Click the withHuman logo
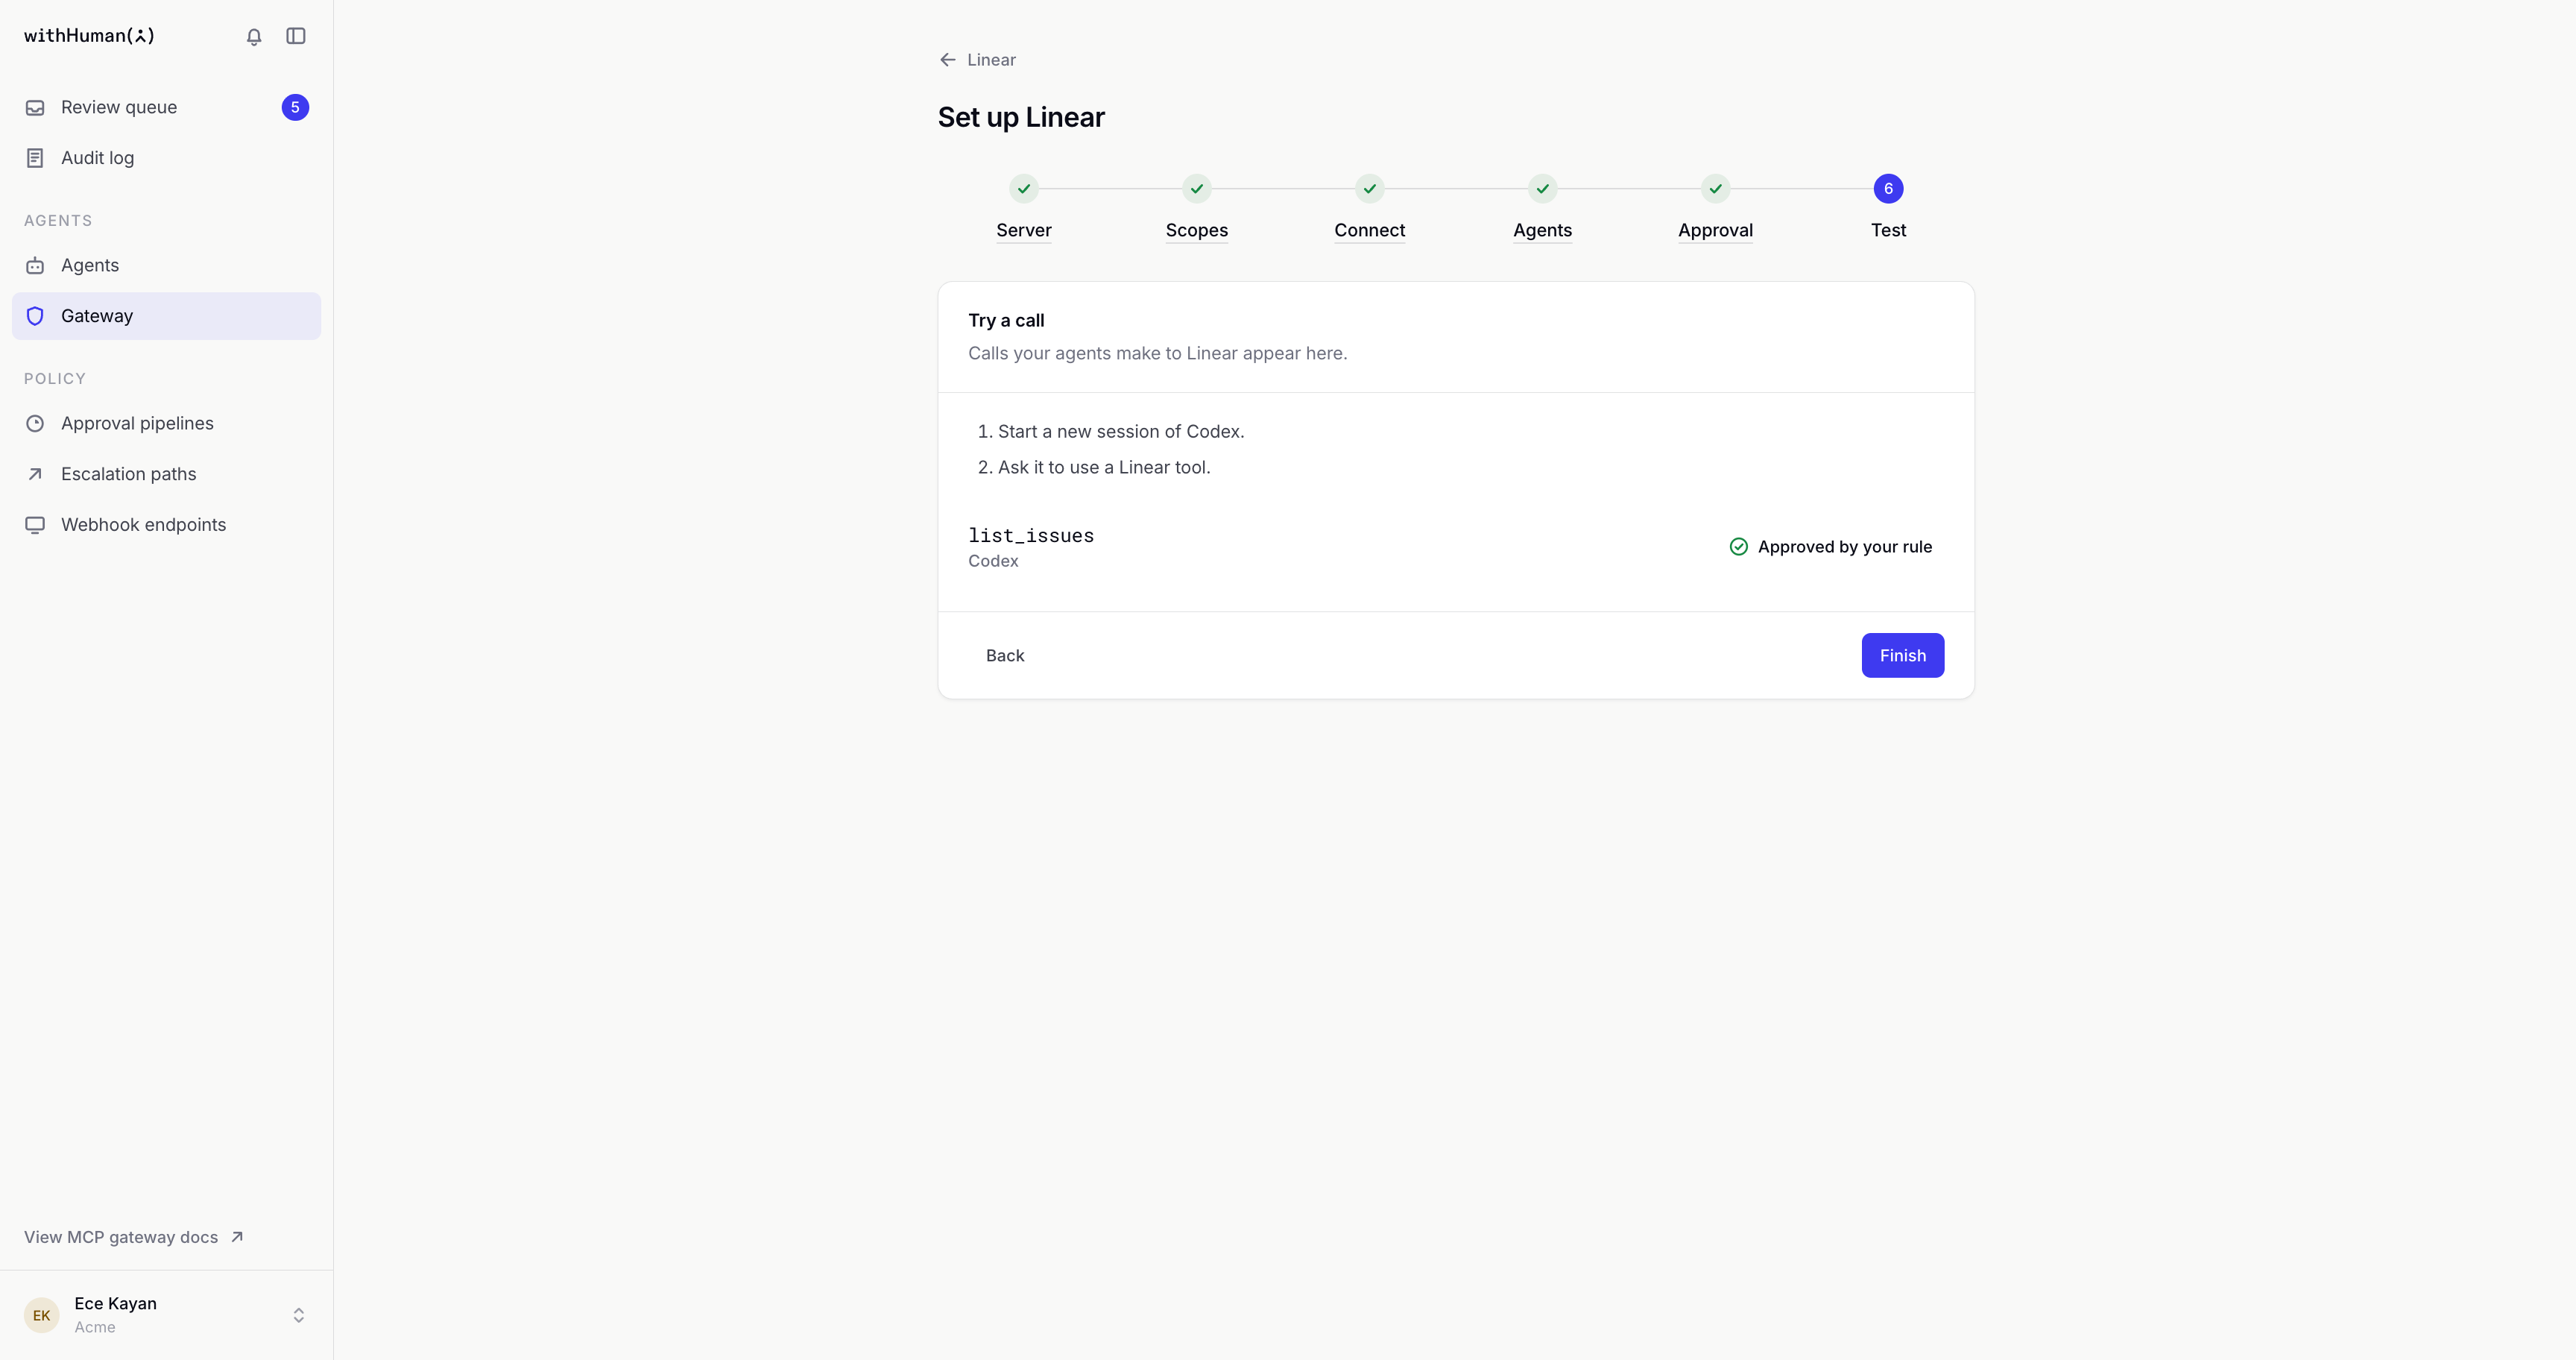This screenshot has height=1360, width=2576. click(x=90, y=36)
